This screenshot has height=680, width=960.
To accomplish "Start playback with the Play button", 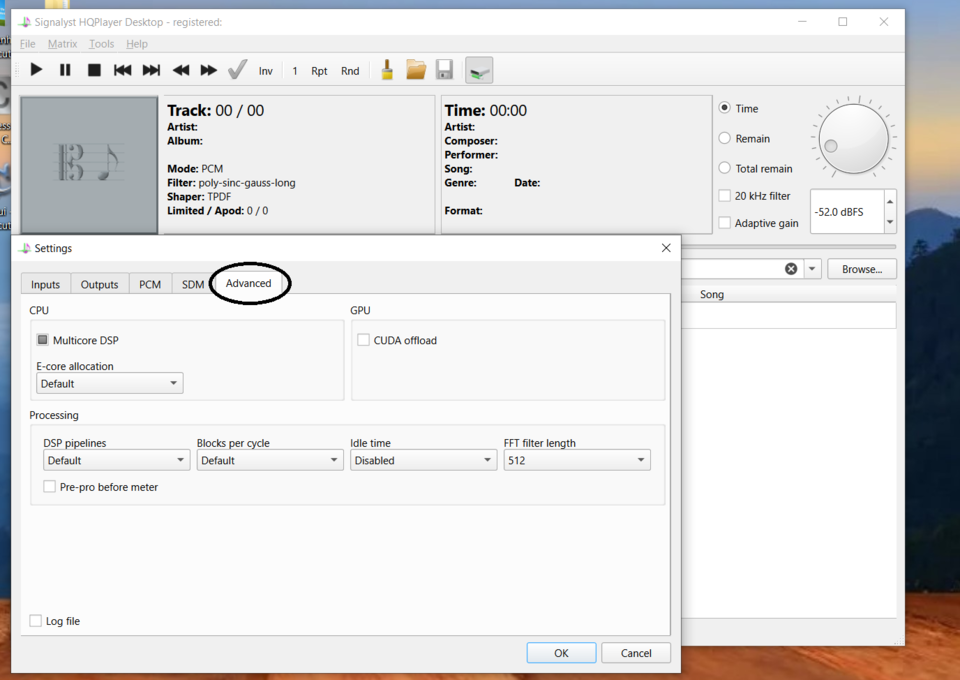I will pos(36,70).
